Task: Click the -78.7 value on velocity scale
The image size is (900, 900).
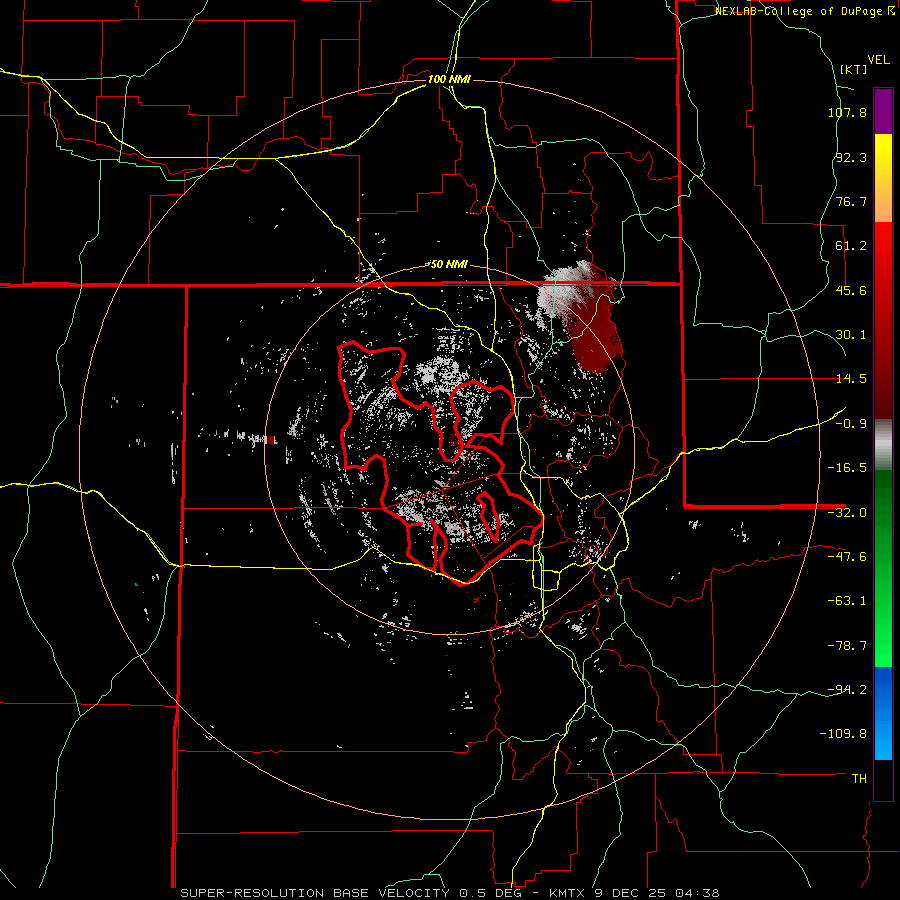Action: point(847,646)
